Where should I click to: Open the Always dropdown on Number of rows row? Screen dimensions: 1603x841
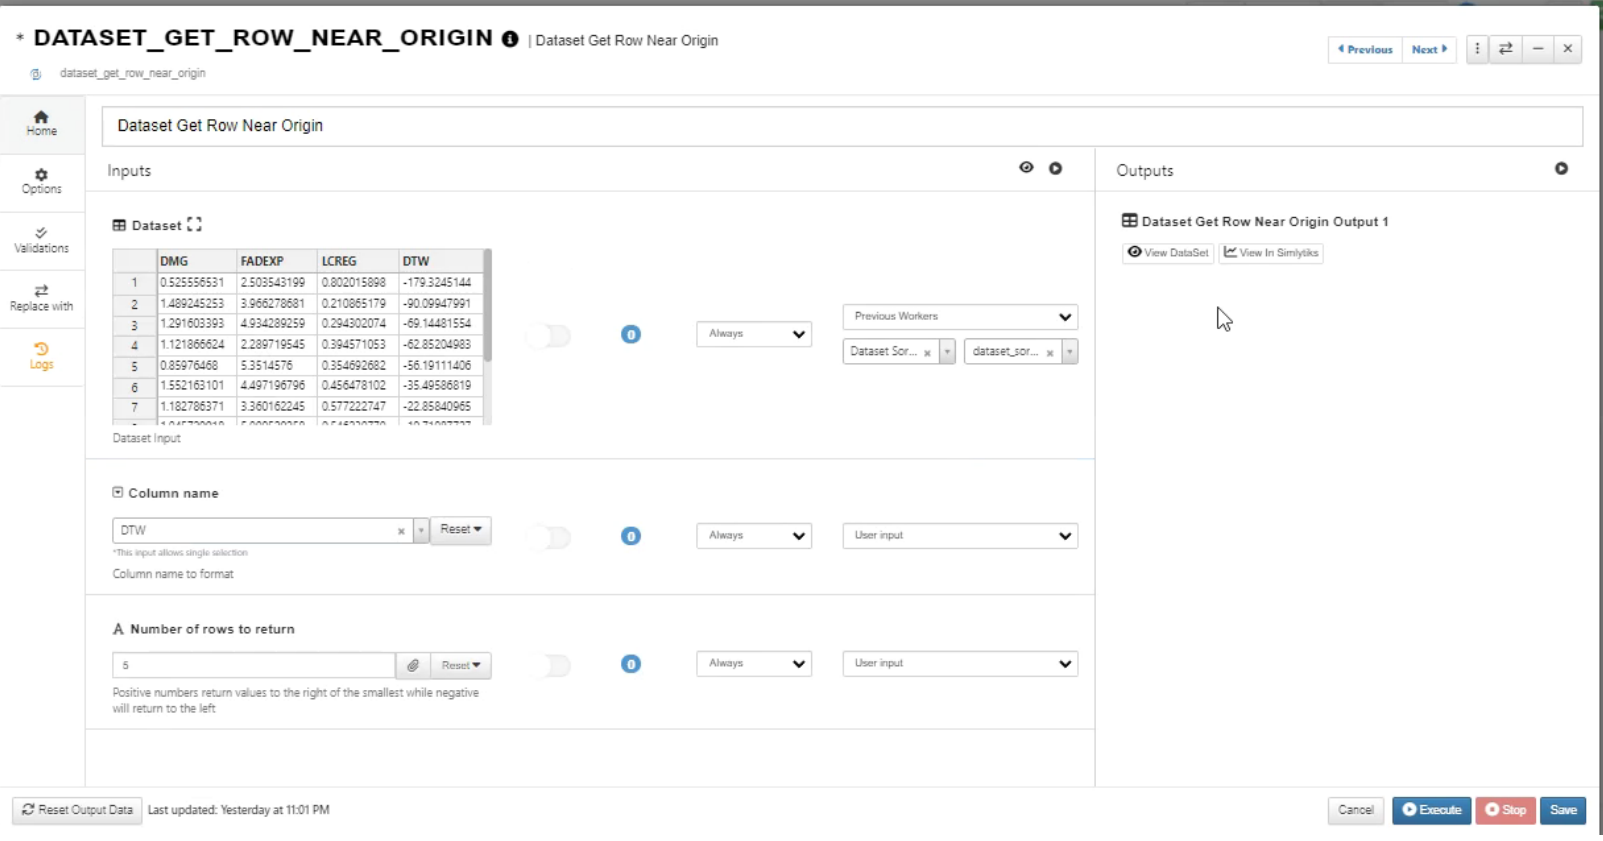(754, 664)
